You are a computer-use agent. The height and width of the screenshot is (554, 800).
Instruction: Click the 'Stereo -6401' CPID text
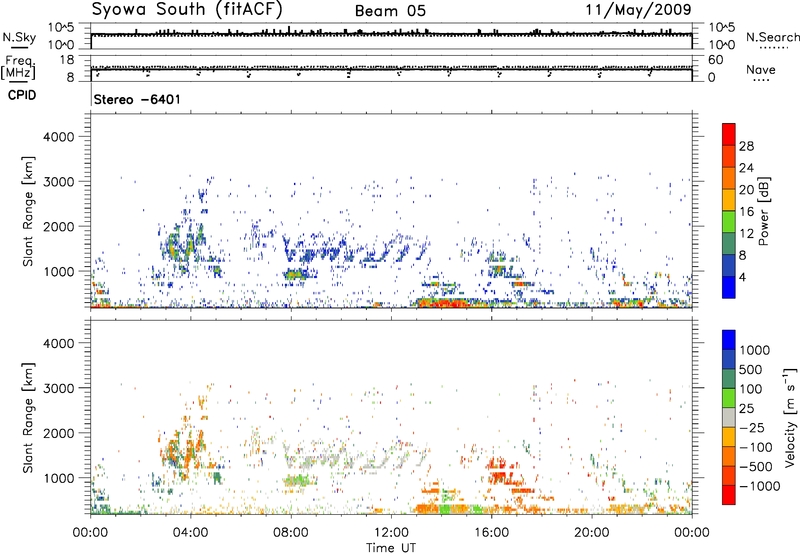[137, 99]
